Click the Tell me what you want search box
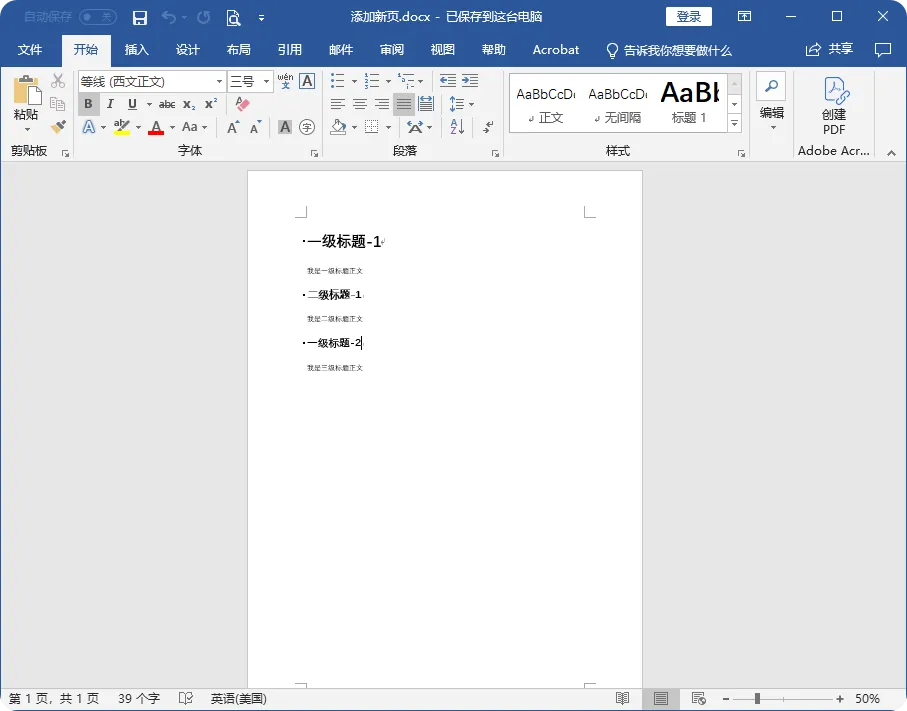Viewport: 907px width, 711px height. coord(669,50)
